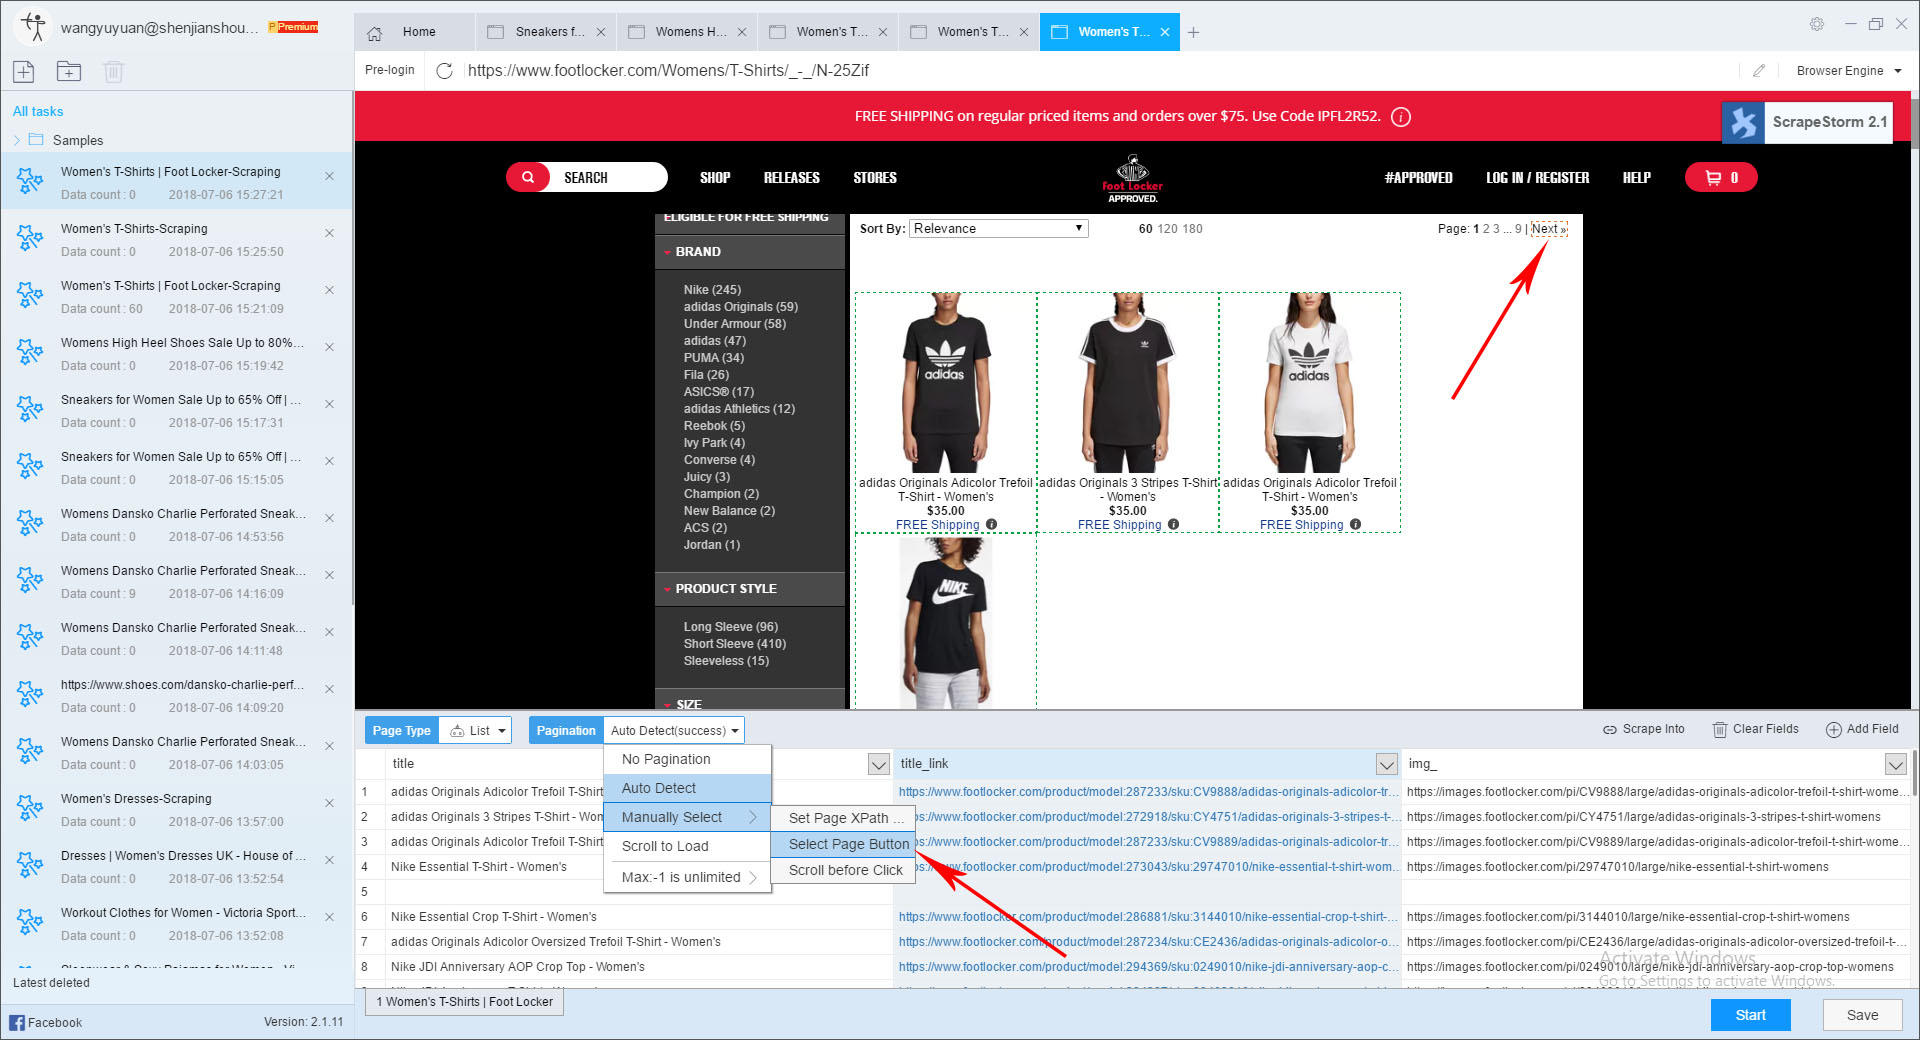Click the user avatar icon

[x=34, y=27]
